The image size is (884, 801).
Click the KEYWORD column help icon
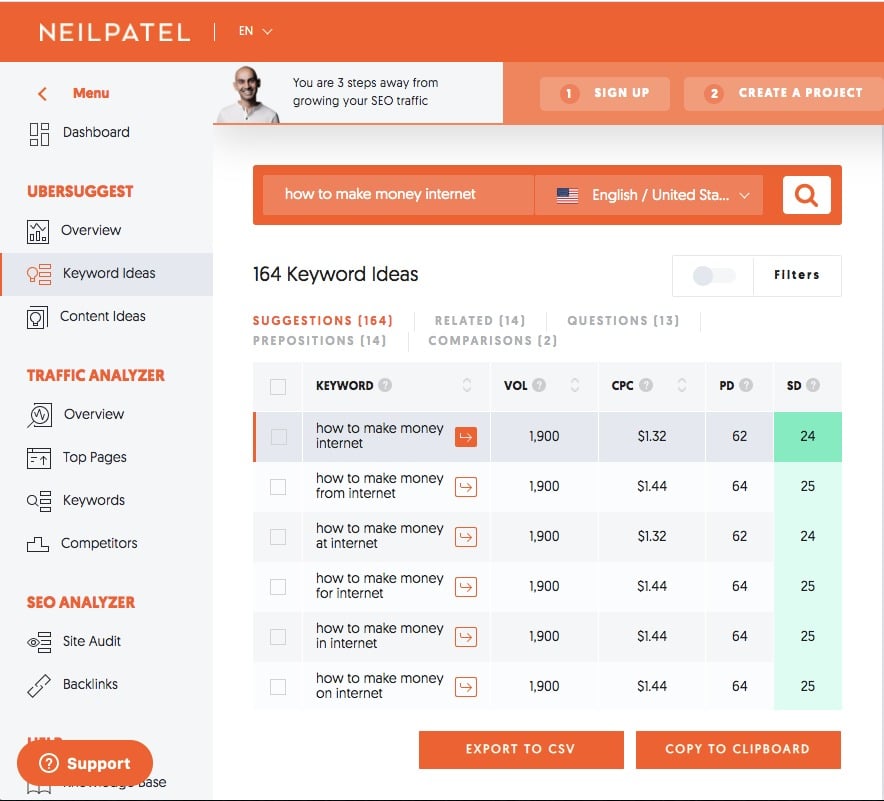(x=385, y=385)
